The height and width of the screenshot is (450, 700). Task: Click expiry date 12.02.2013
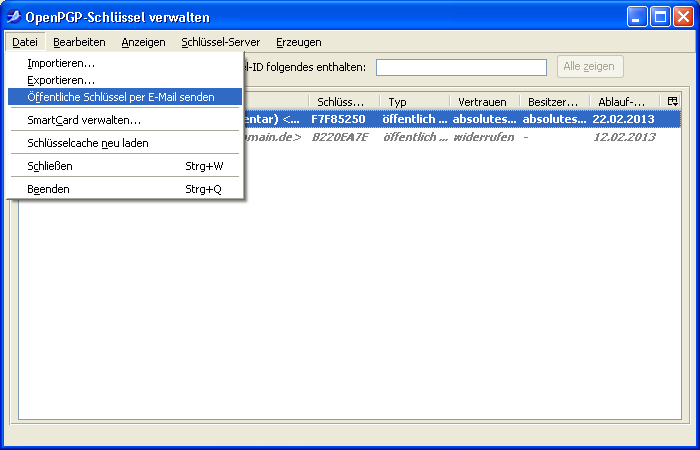[x=624, y=137]
